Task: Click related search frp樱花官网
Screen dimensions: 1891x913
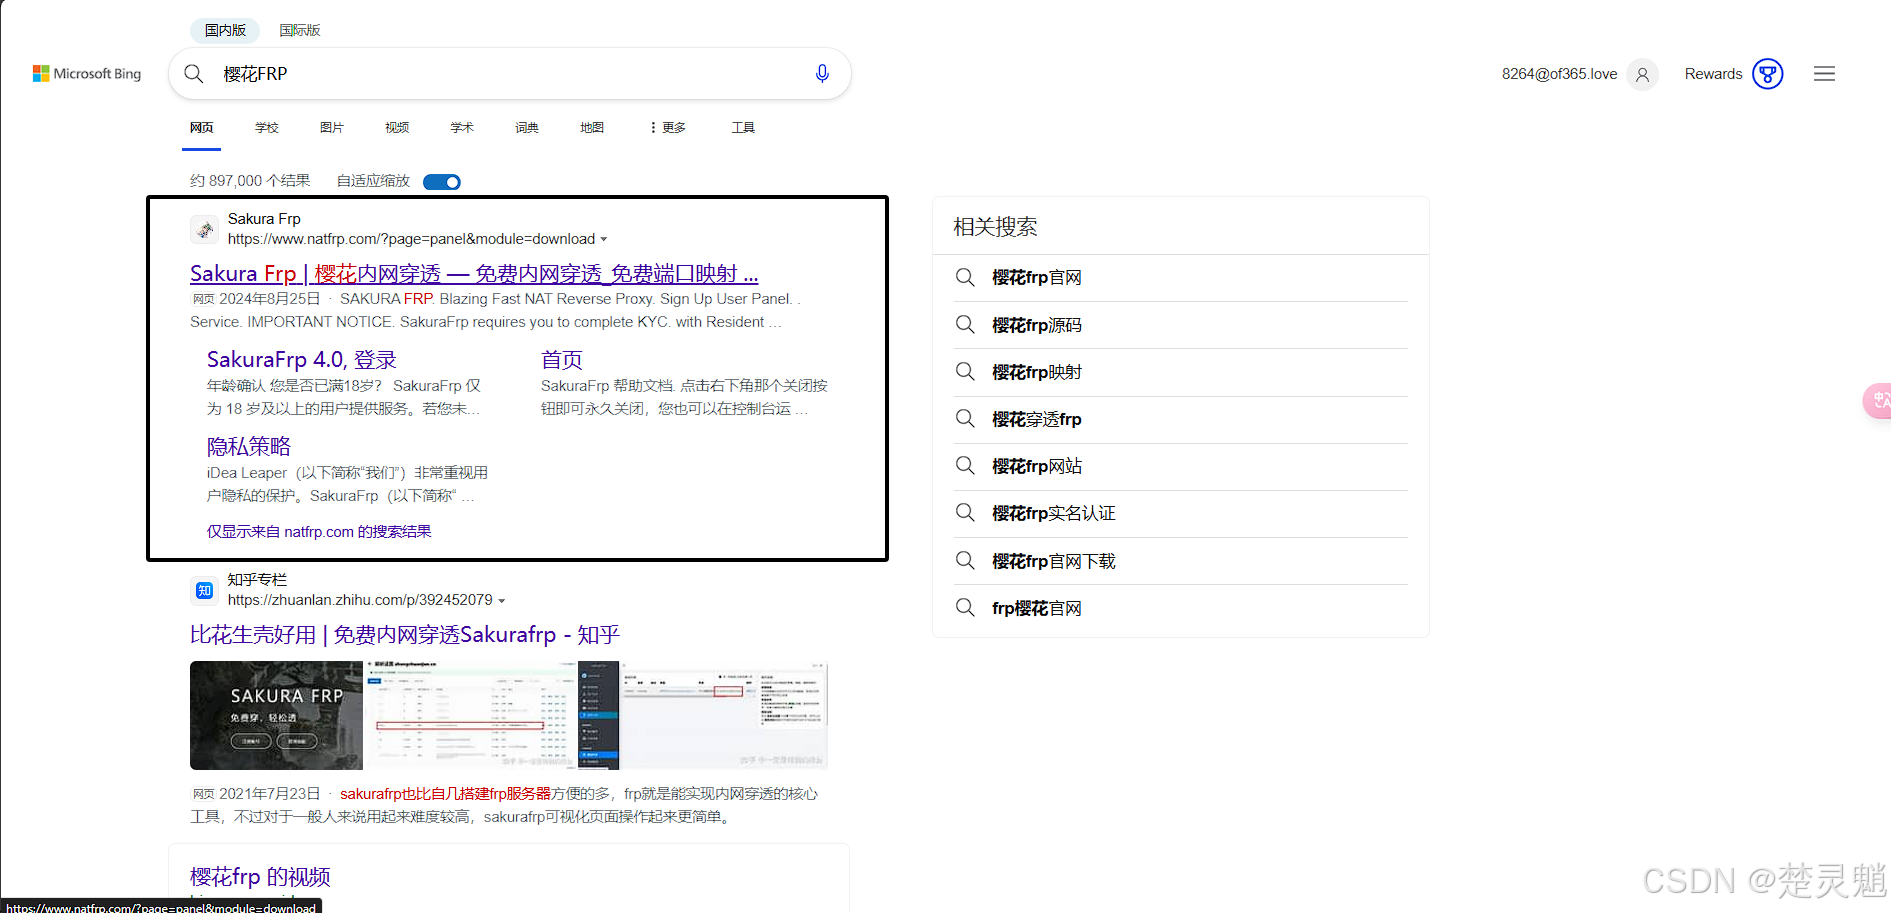Action: coord(1037,608)
